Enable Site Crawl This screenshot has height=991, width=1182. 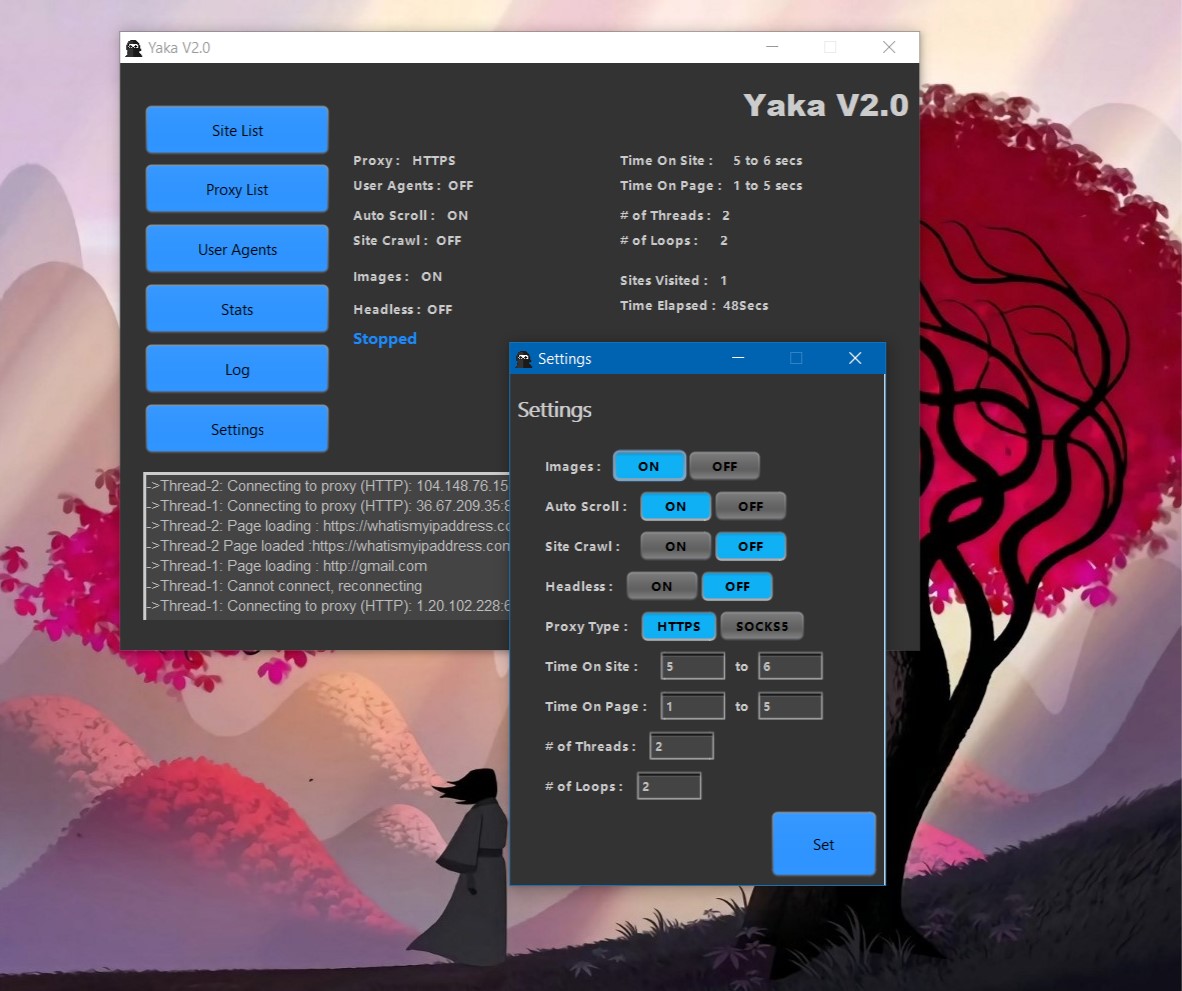click(x=675, y=546)
